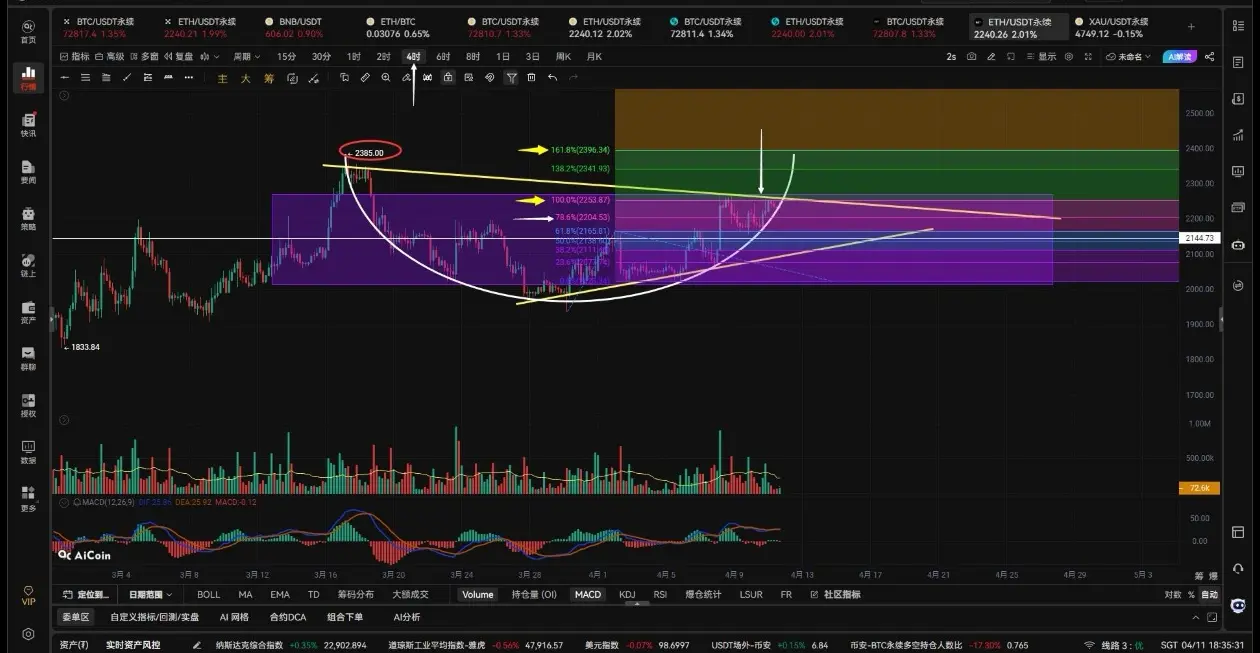The height and width of the screenshot is (653, 1260).
Task: Select the 1日 timeframe
Action: [x=503, y=57]
